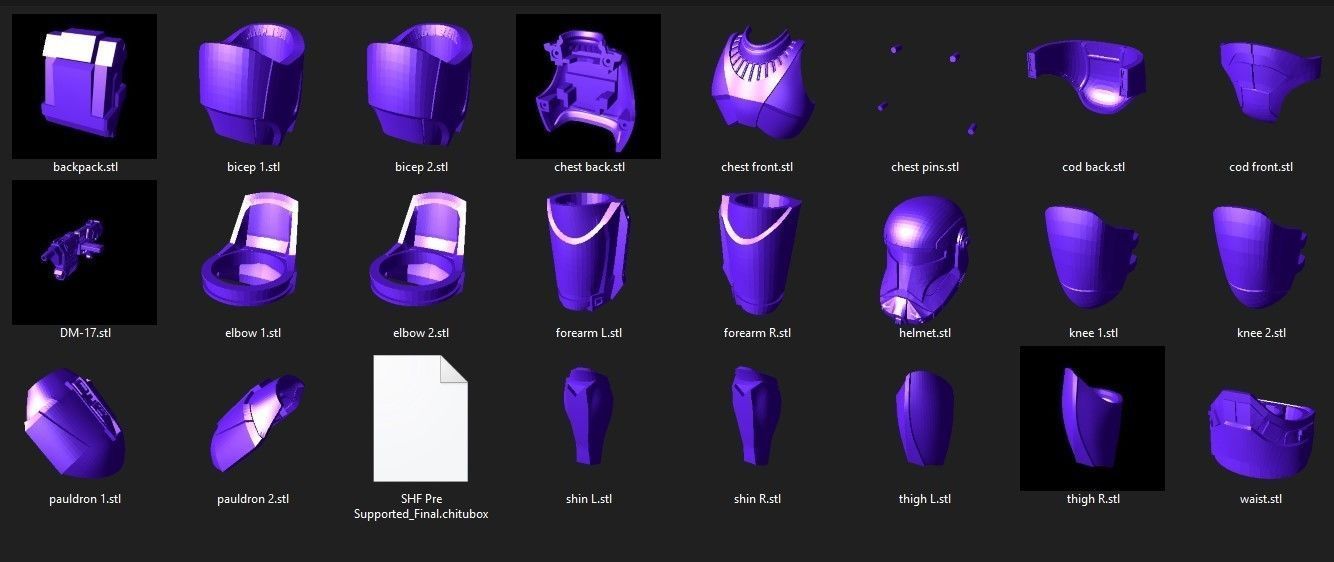Click the 'waist.stl' file name

click(1261, 499)
